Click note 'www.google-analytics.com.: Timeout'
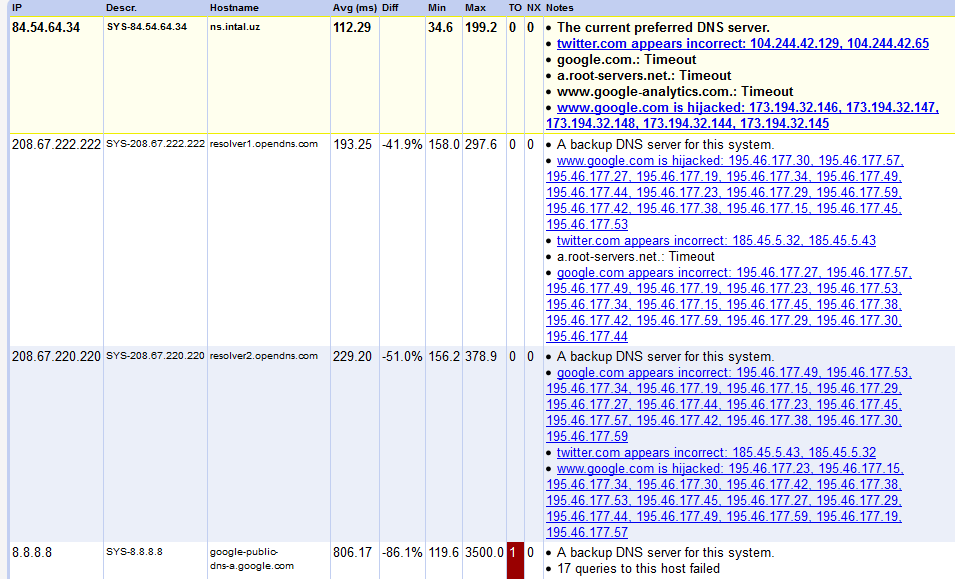This screenshot has width=955, height=579. point(675,91)
